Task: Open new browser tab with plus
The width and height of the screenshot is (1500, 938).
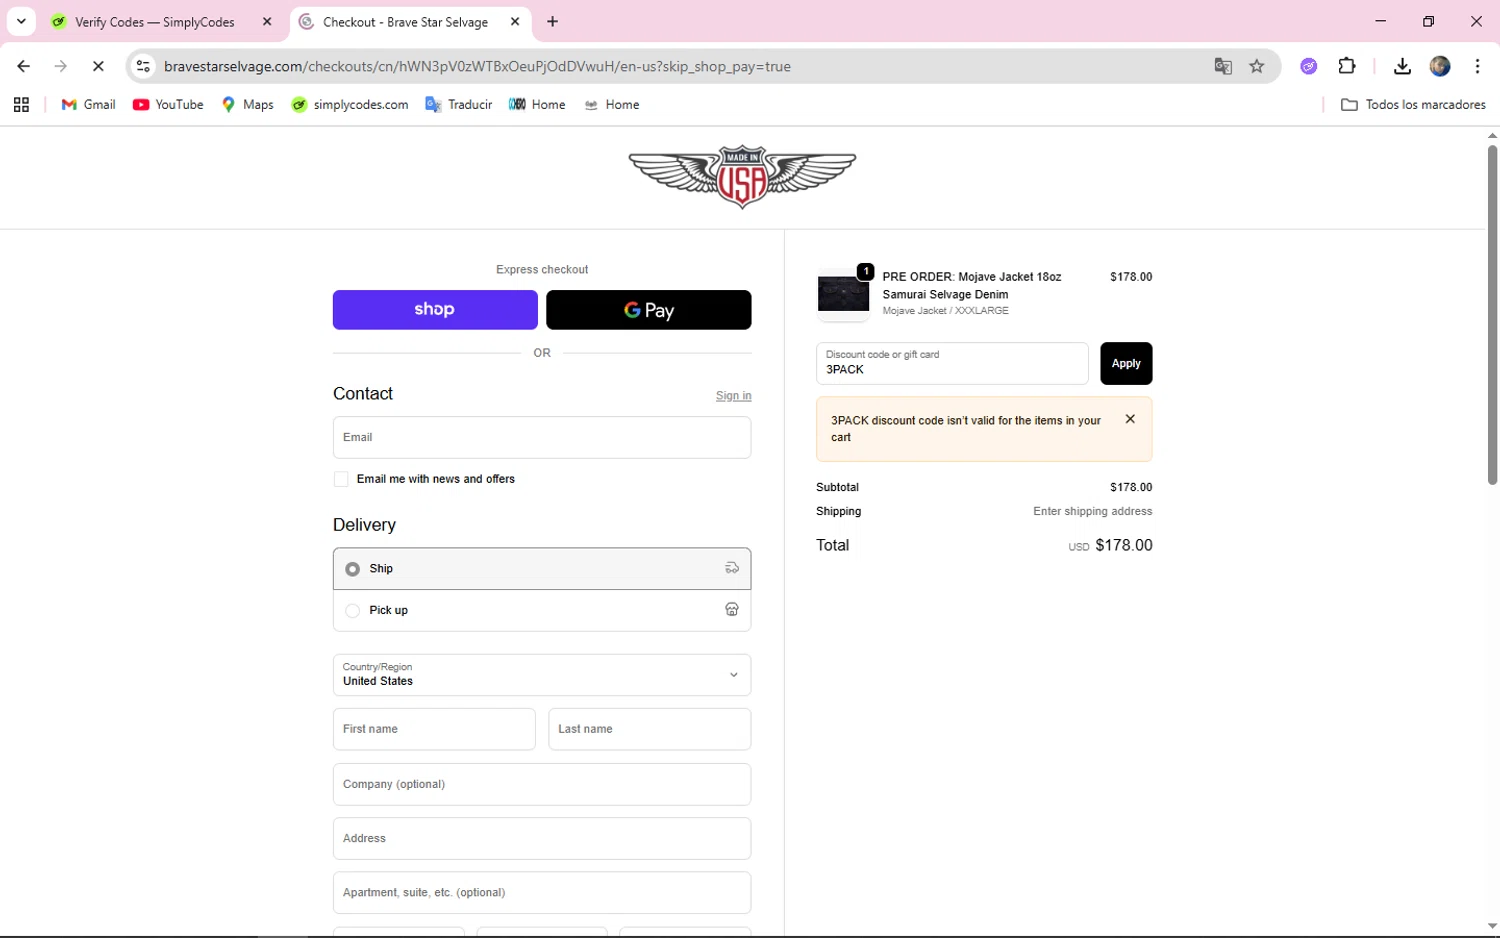Action: 553,21
